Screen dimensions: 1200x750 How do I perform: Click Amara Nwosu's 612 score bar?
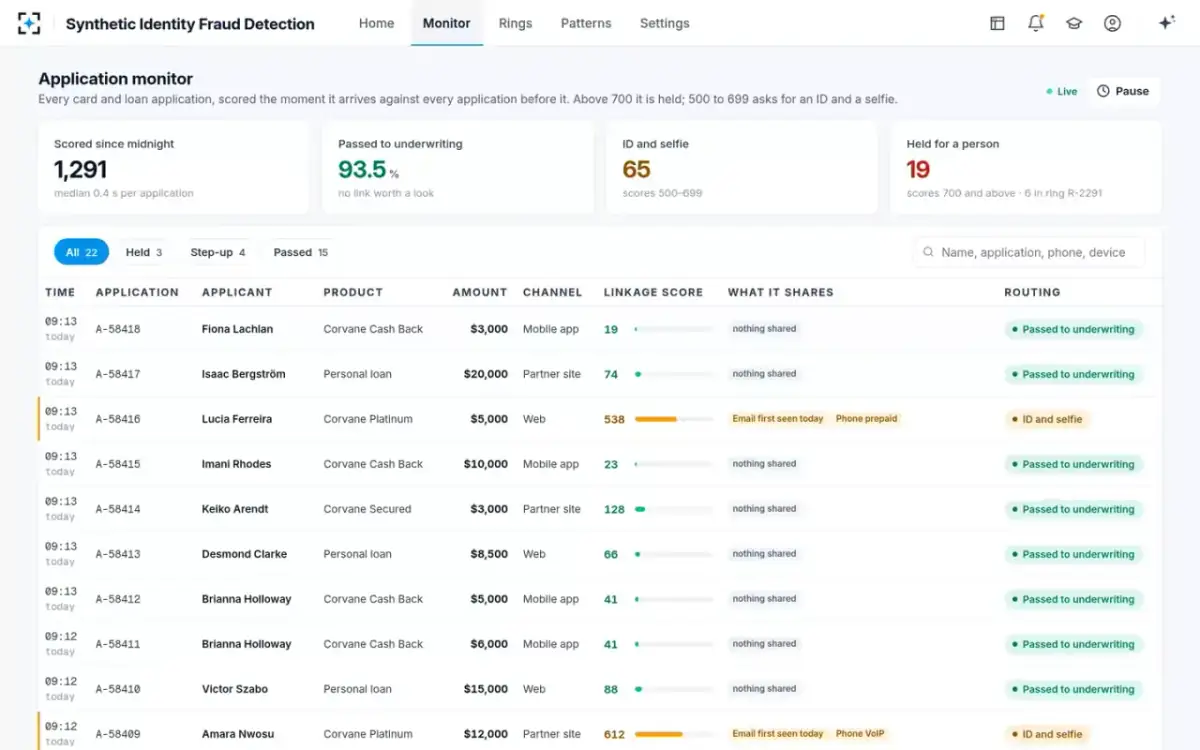click(x=674, y=734)
